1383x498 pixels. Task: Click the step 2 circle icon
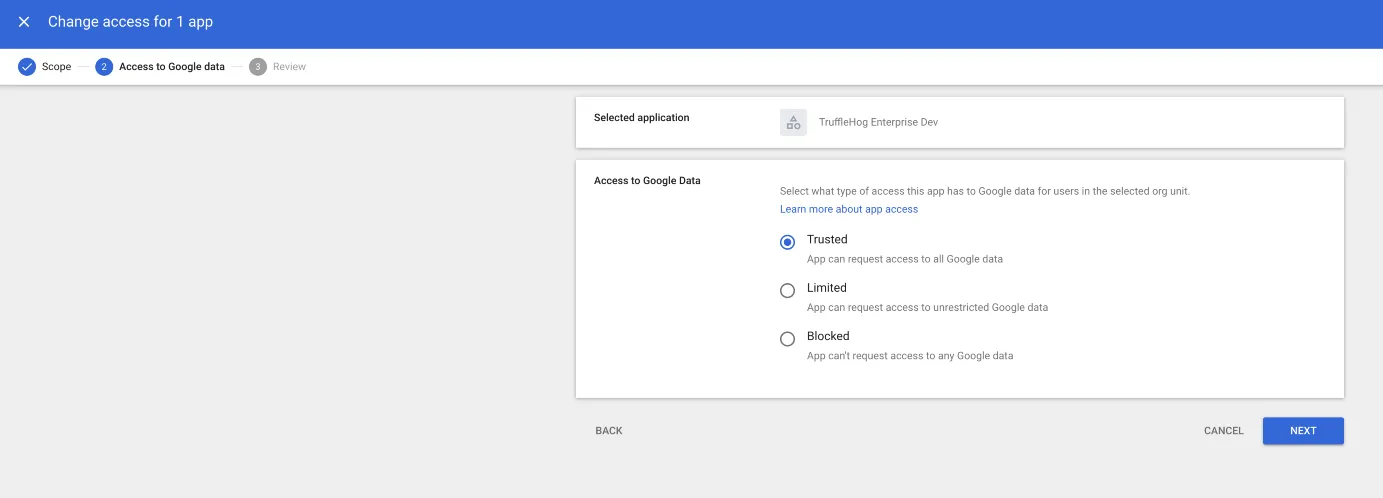pos(104,67)
